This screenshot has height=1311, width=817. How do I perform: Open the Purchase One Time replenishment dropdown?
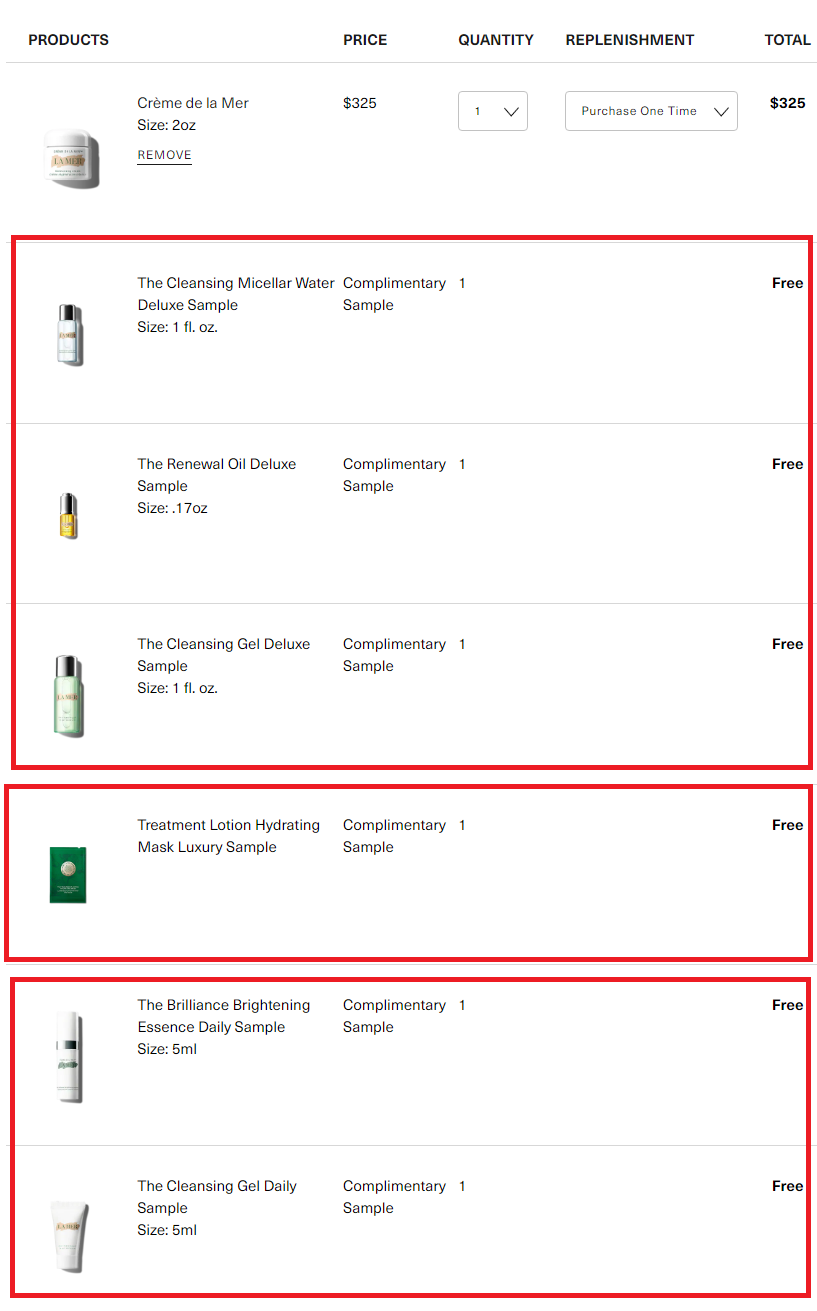(650, 111)
